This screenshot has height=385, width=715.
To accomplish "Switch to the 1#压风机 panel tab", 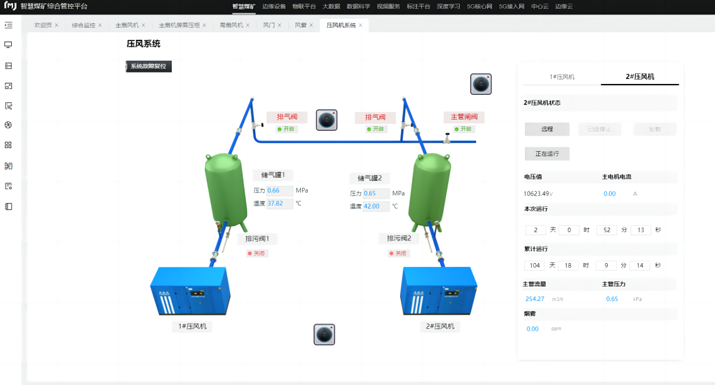I will click(x=562, y=77).
